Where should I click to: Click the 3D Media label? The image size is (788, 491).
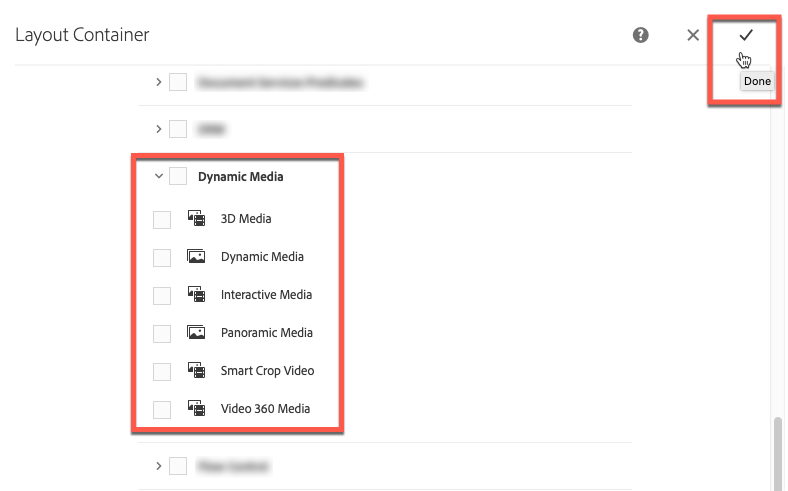246,219
